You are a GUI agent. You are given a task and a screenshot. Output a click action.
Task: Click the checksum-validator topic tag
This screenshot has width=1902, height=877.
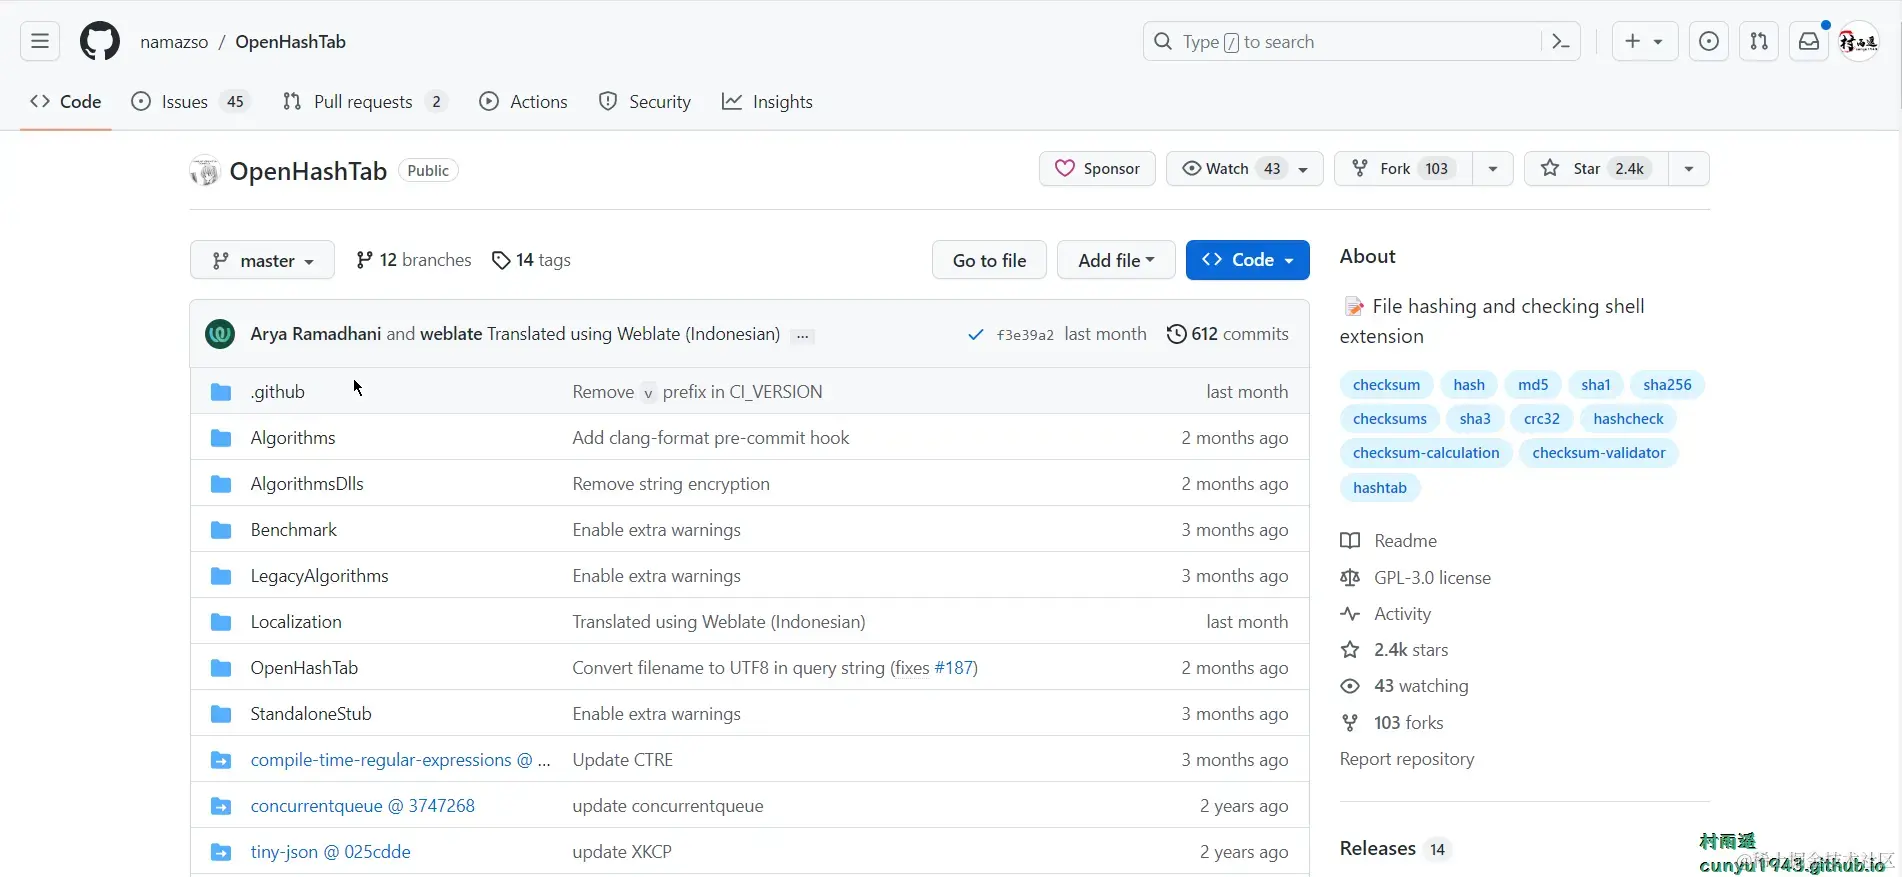pyautogui.click(x=1599, y=453)
